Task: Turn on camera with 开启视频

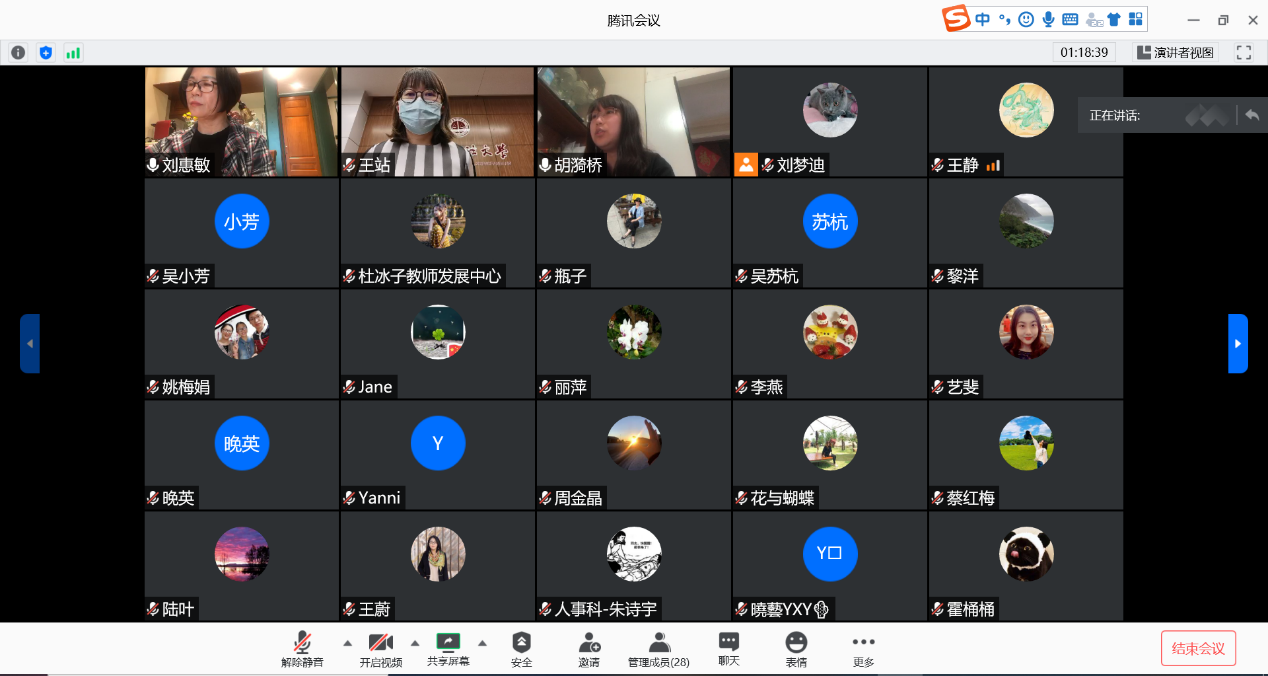Action: pos(381,649)
